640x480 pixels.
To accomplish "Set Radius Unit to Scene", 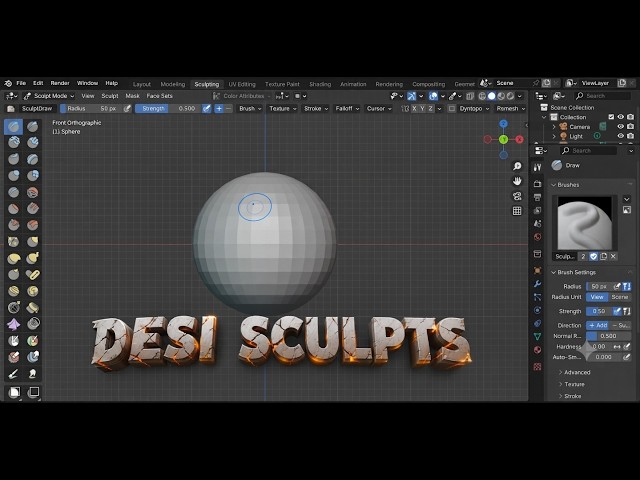I will coord(620,297).
